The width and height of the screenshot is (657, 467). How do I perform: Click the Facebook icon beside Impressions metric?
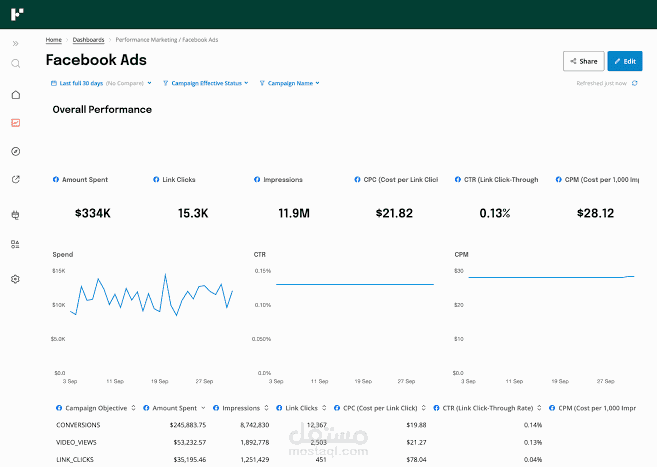[257, 179]
